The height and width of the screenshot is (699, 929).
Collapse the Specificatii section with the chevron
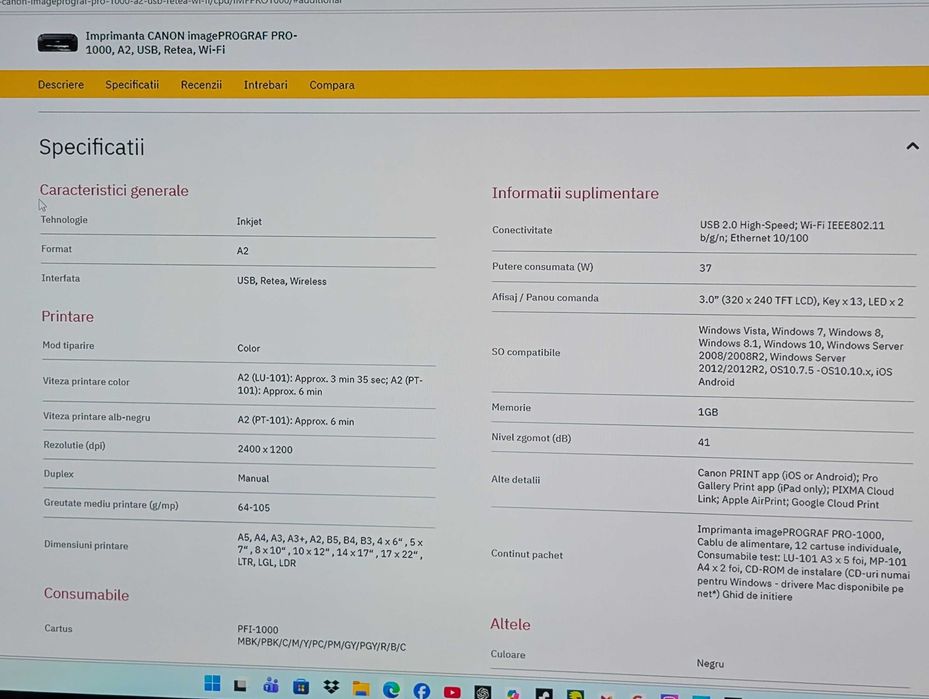[912, 146]
